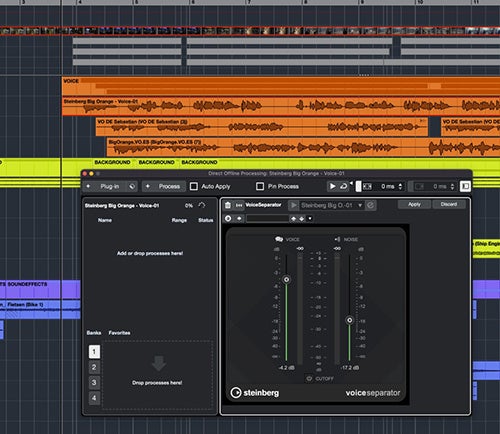This screenshot has width=500, height=434.
Task: Click the Range column header
Action: coord(179,220)
